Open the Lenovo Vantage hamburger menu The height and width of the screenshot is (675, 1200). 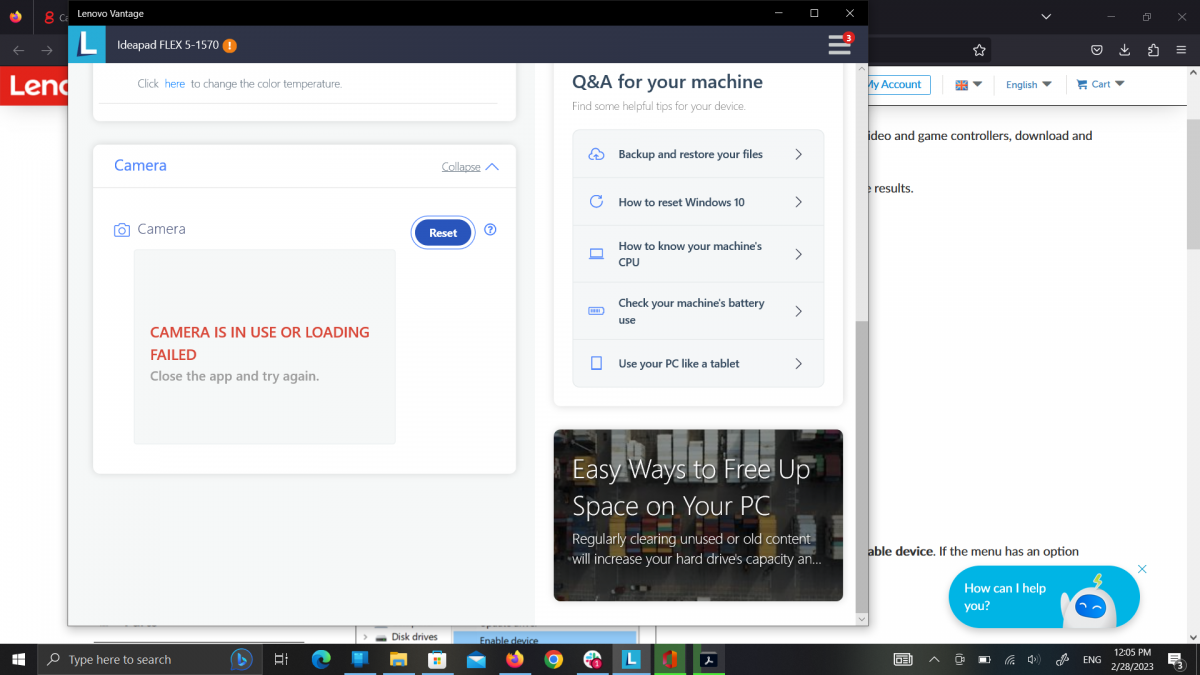[x=839, y=45]
